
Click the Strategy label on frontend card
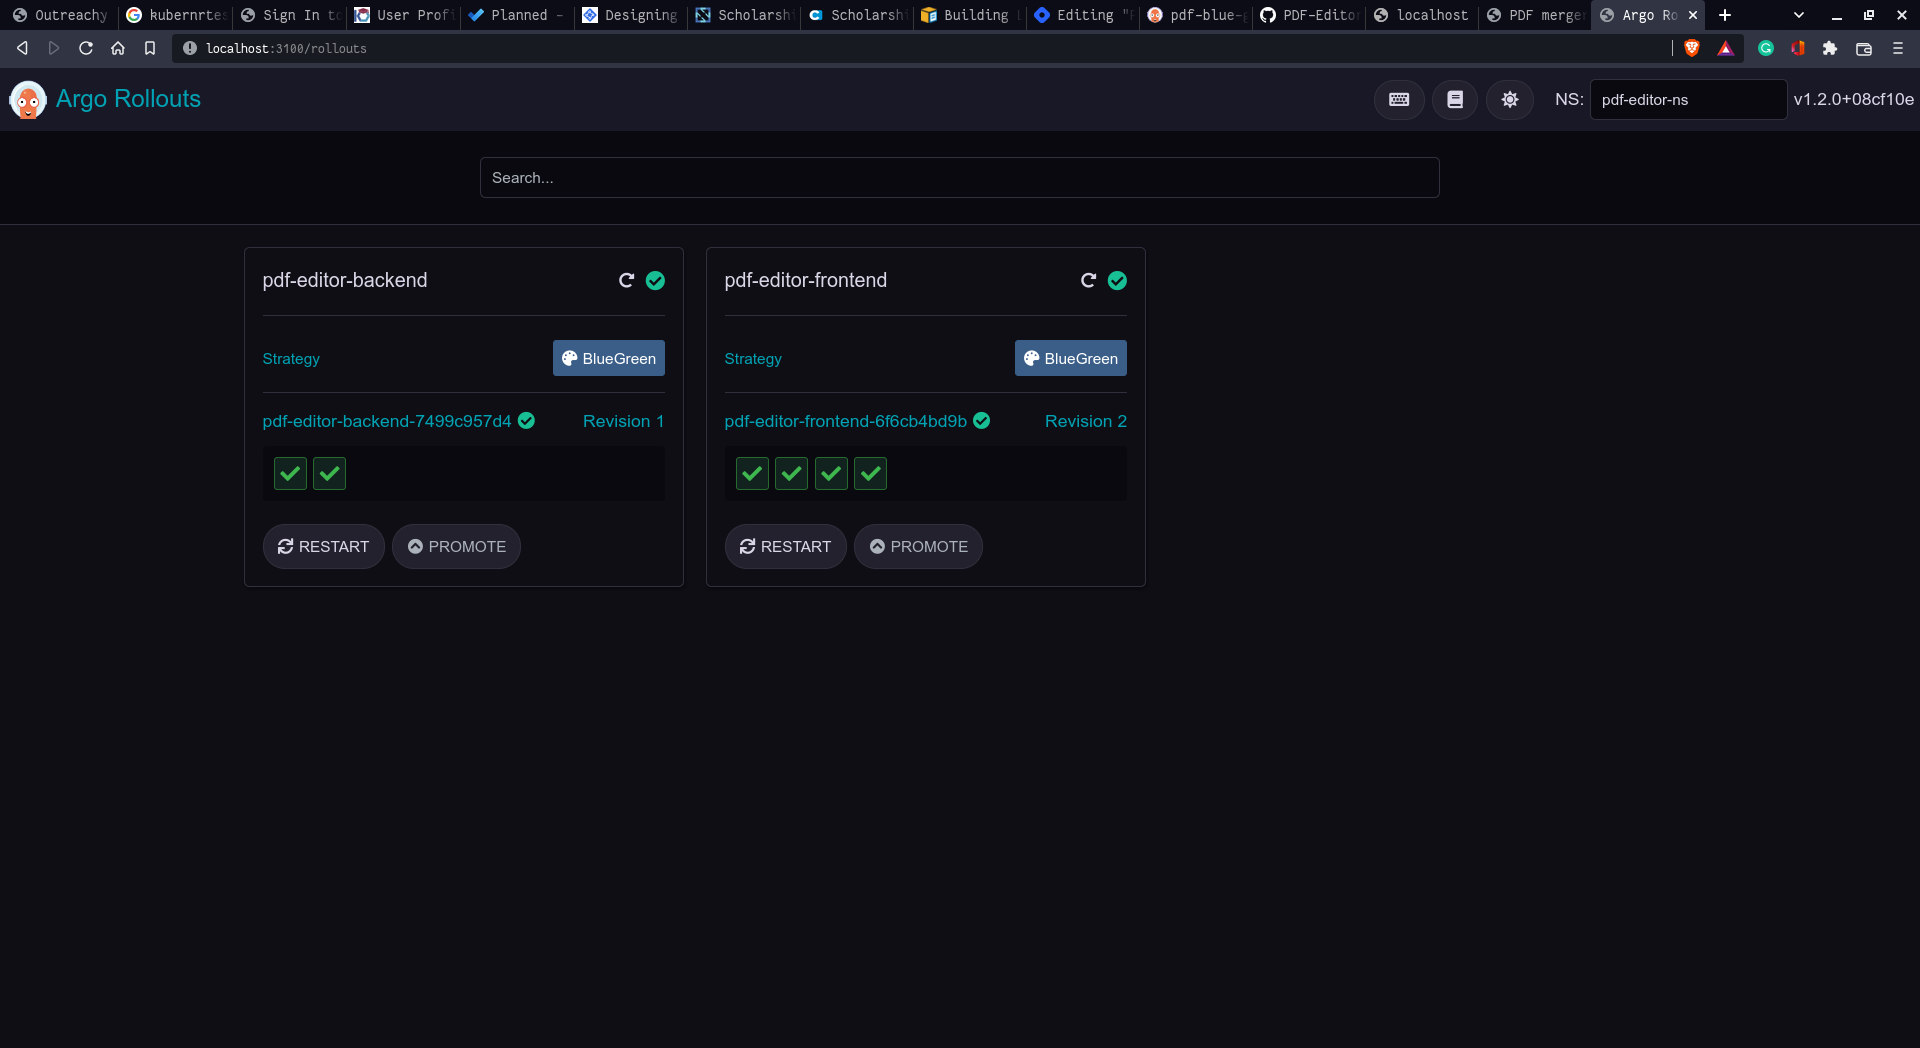[753, 359]
